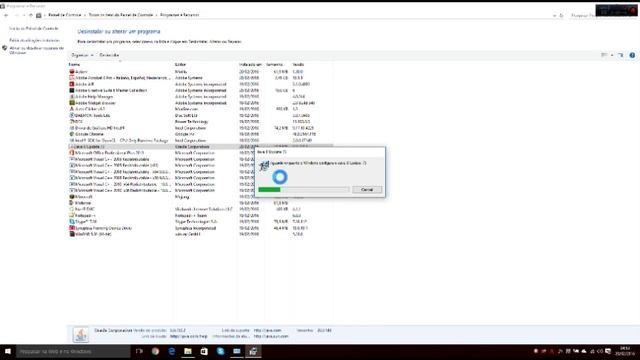
Task: Open the Action Center notification icon
Action: click(x=608, y=351)
